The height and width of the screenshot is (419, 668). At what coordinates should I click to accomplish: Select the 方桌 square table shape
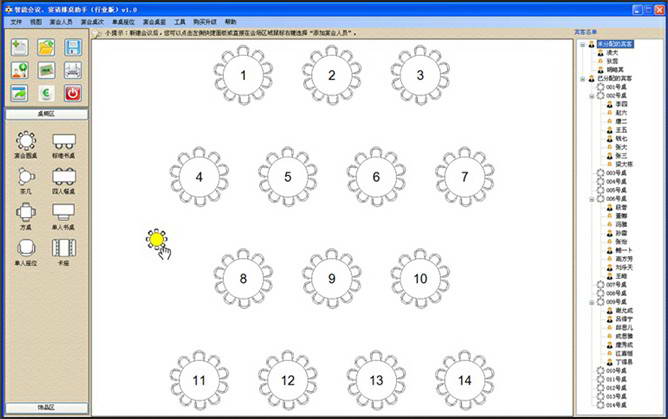coord(25,214)
